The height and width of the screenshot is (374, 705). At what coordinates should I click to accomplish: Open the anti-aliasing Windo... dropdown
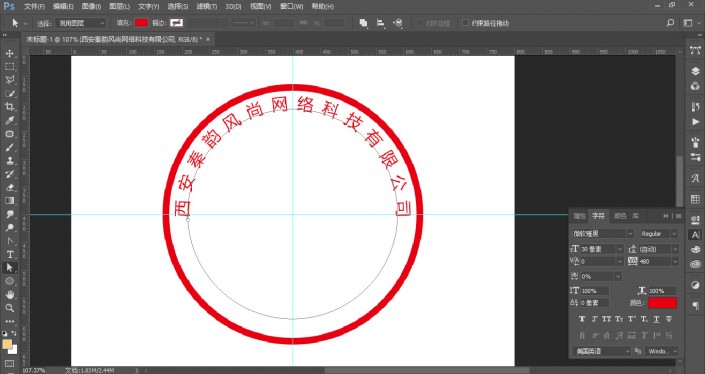(661, 351)
